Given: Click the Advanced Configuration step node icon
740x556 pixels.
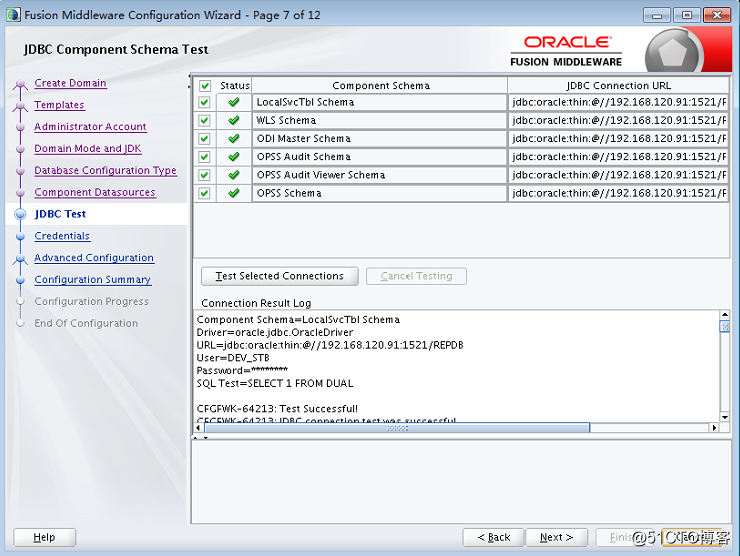Looking at the screenshot, I should coord(20,259).
